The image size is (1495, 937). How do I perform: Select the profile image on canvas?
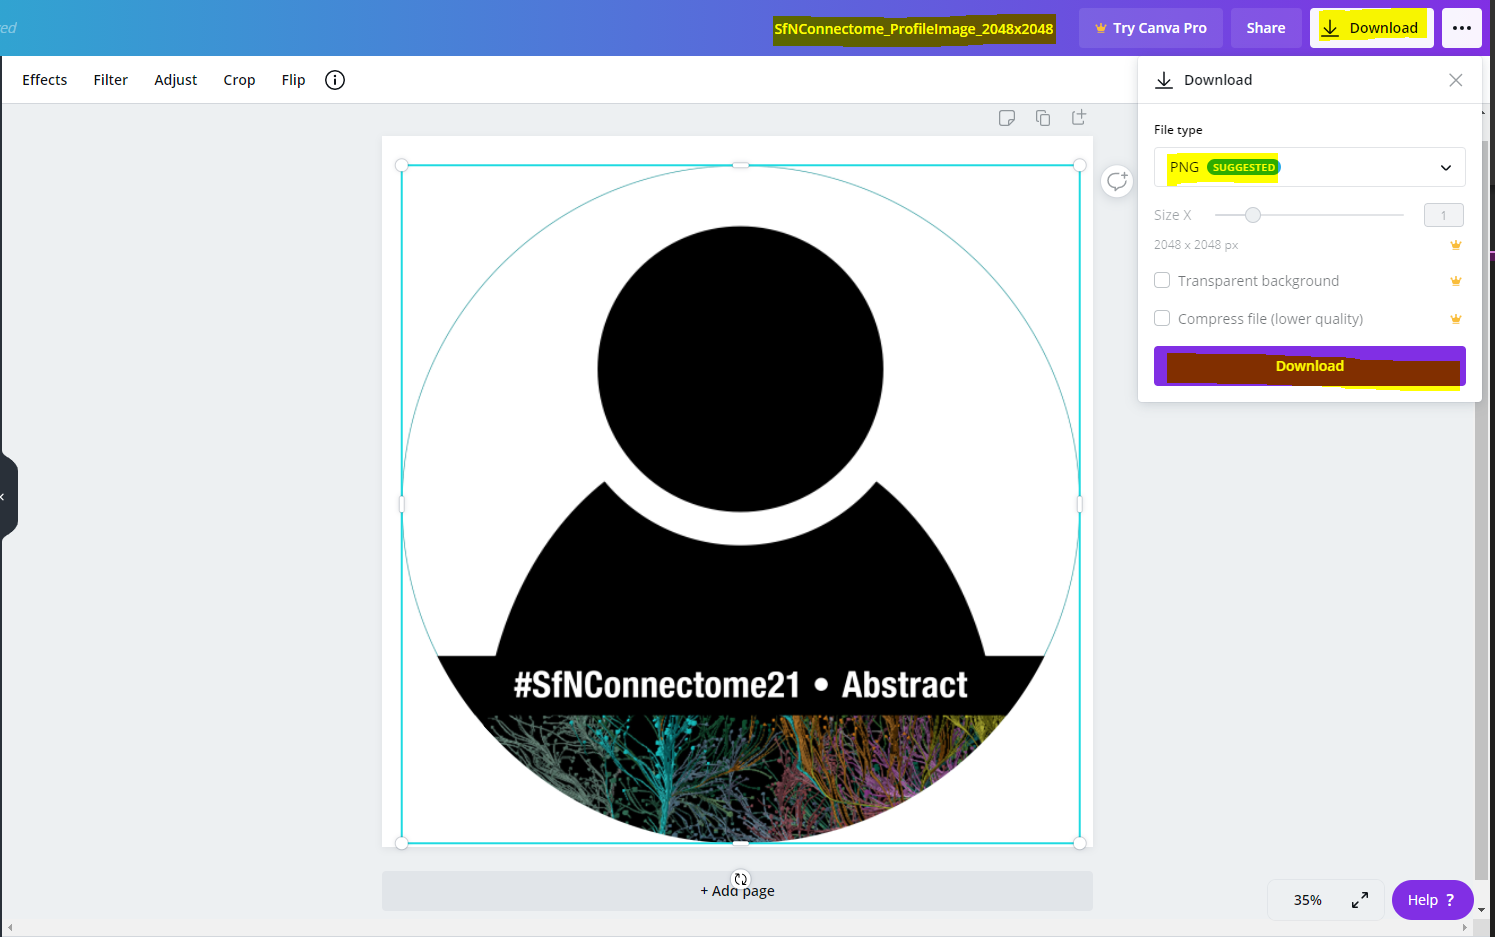point(741,504)
